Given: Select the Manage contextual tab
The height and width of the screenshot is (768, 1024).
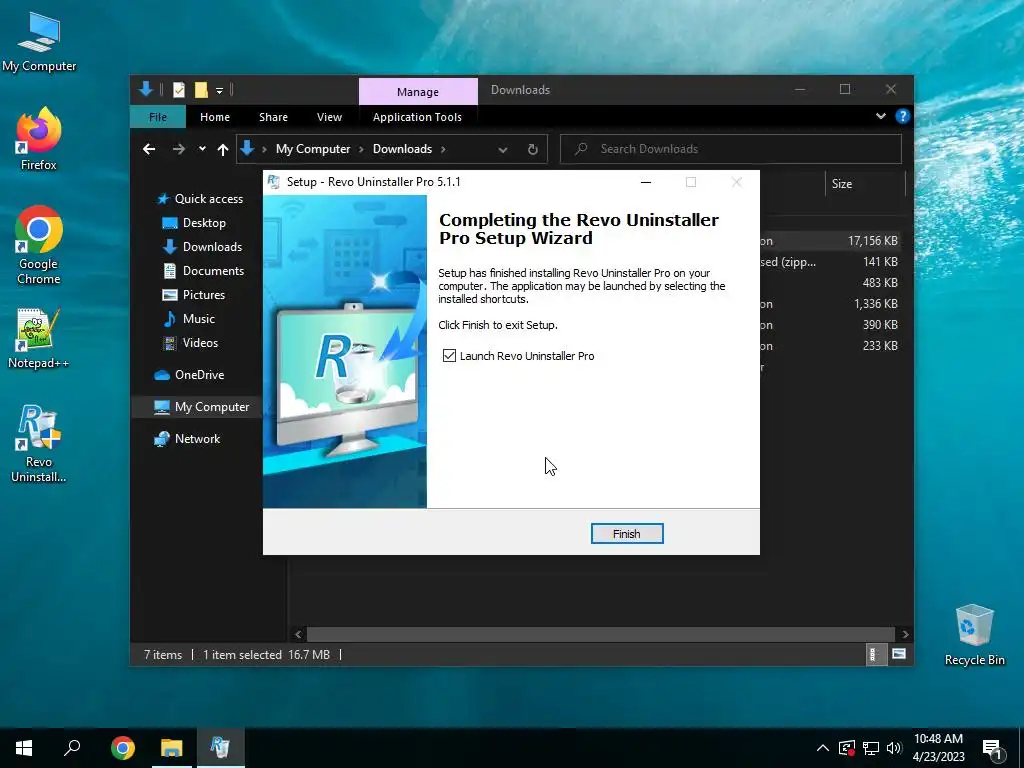Looking at the screenshot, I should 418,91.
